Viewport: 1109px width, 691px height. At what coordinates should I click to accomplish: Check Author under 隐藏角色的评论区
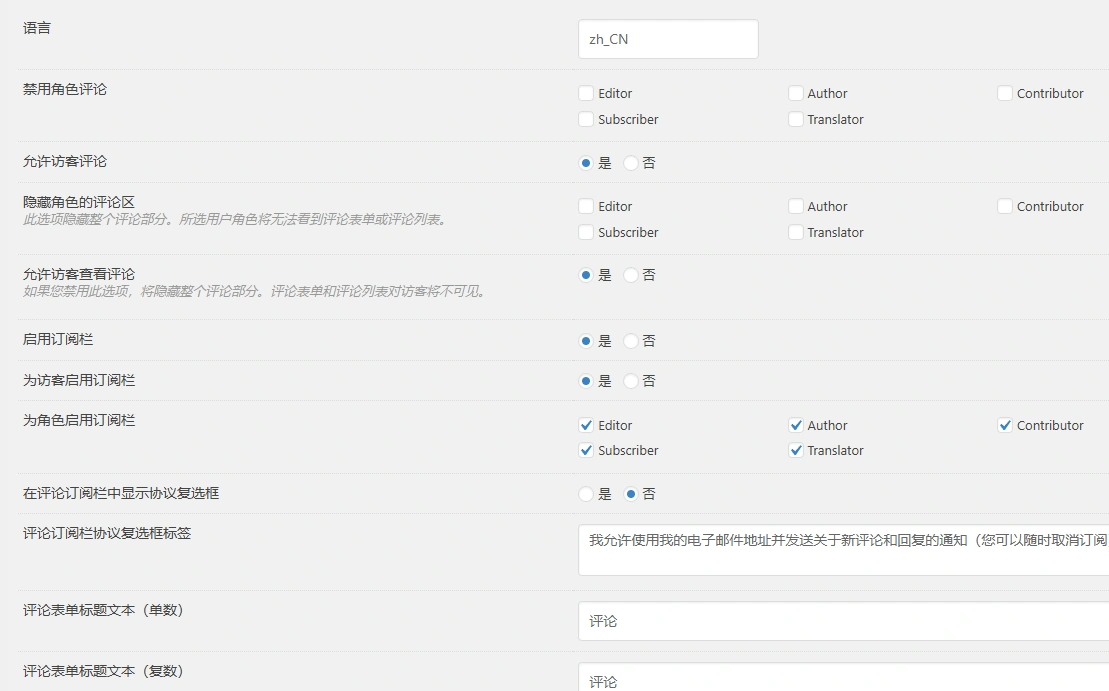tap(795, 206)
